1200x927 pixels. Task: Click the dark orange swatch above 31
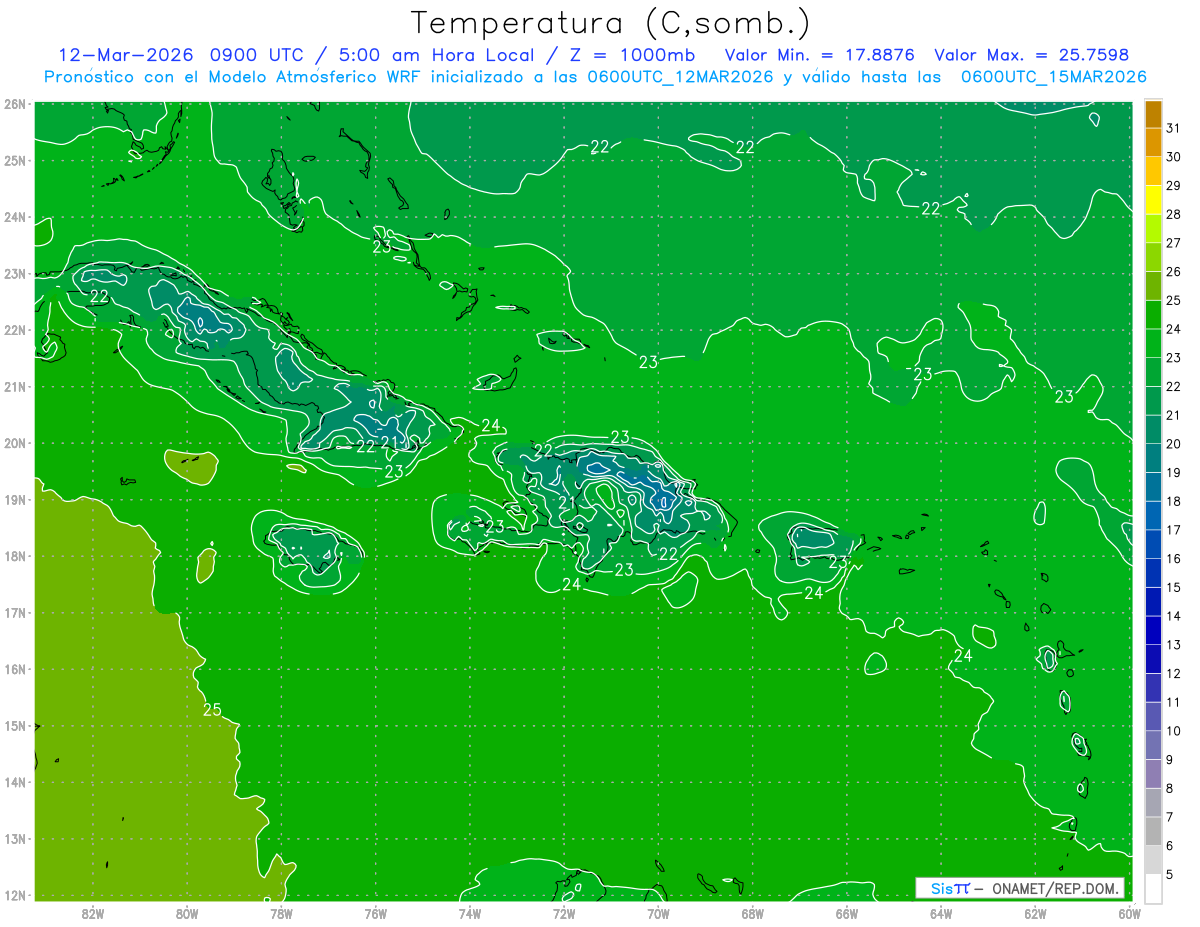(x=1153, y=114)
